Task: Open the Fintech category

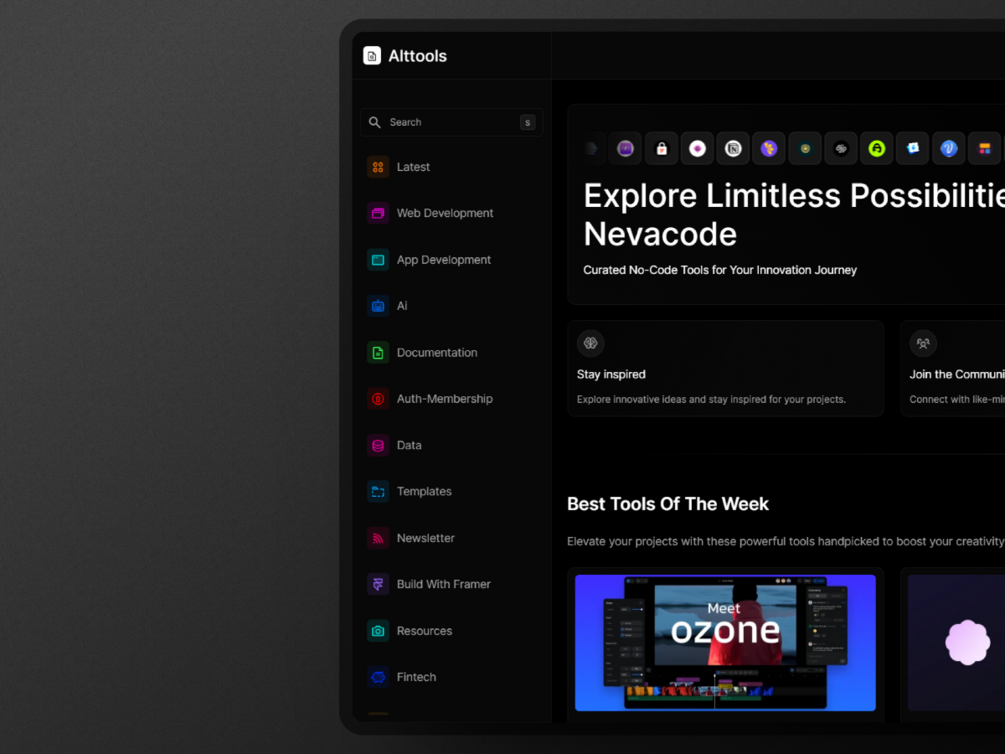Action: point(401,677)
